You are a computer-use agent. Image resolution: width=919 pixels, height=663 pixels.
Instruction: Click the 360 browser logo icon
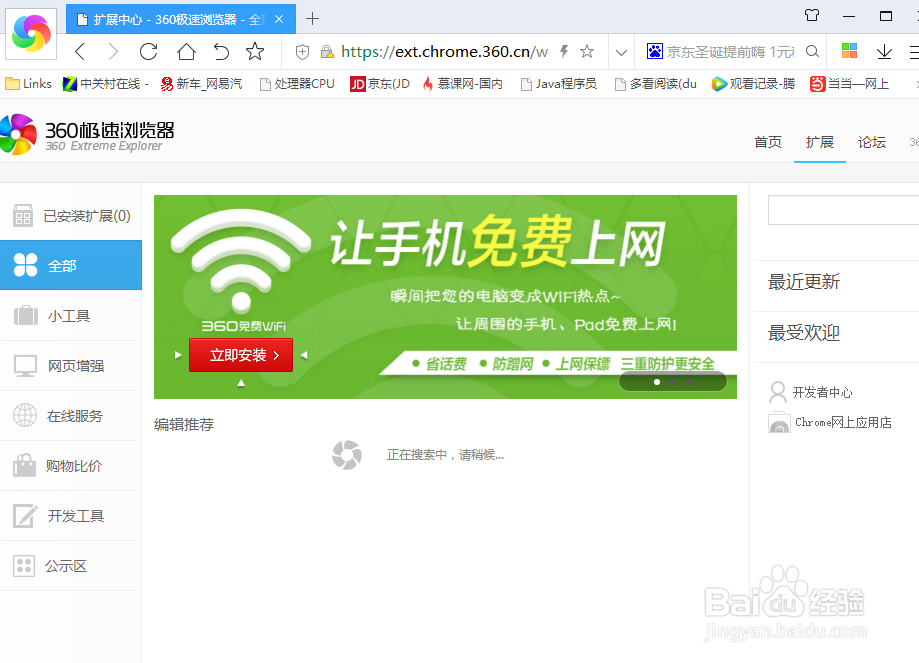tap(31, 33)
